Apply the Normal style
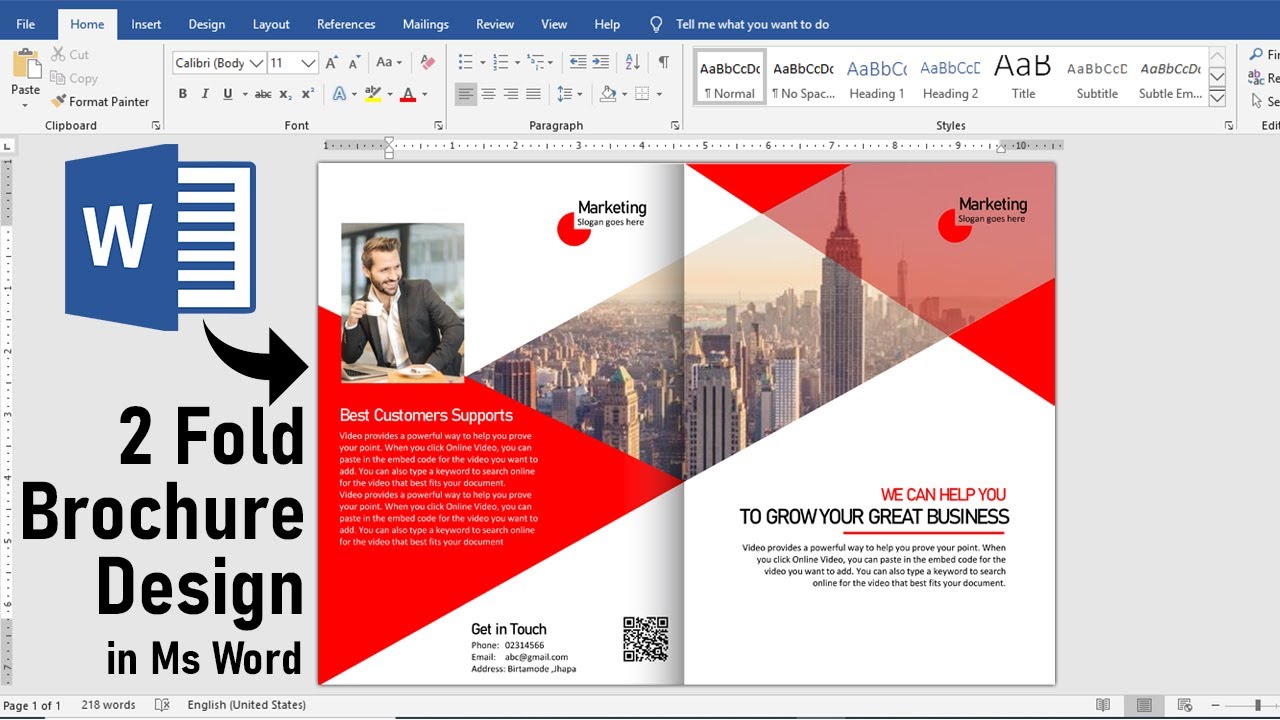1280x720 pixels. 730,77
